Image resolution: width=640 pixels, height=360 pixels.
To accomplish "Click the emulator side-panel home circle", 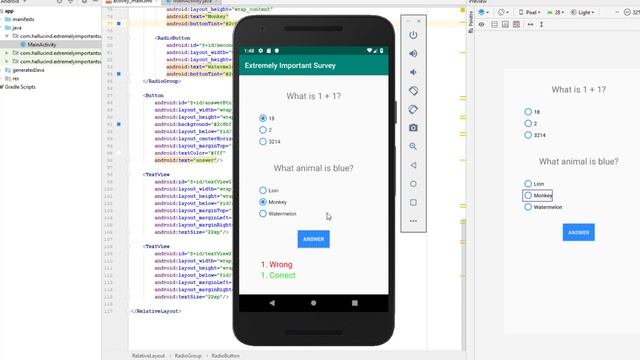I will tap(413, 184).
